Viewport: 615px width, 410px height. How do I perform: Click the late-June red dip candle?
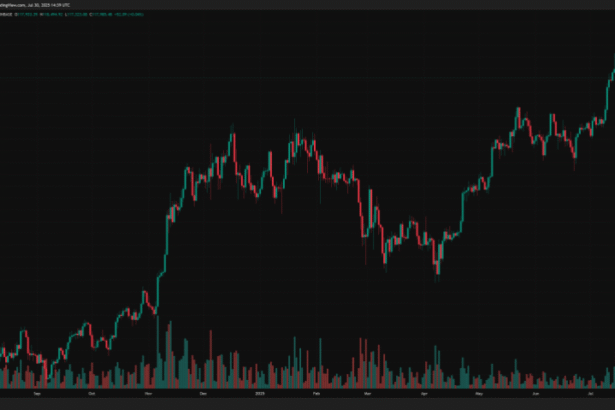tap(574, 152)
